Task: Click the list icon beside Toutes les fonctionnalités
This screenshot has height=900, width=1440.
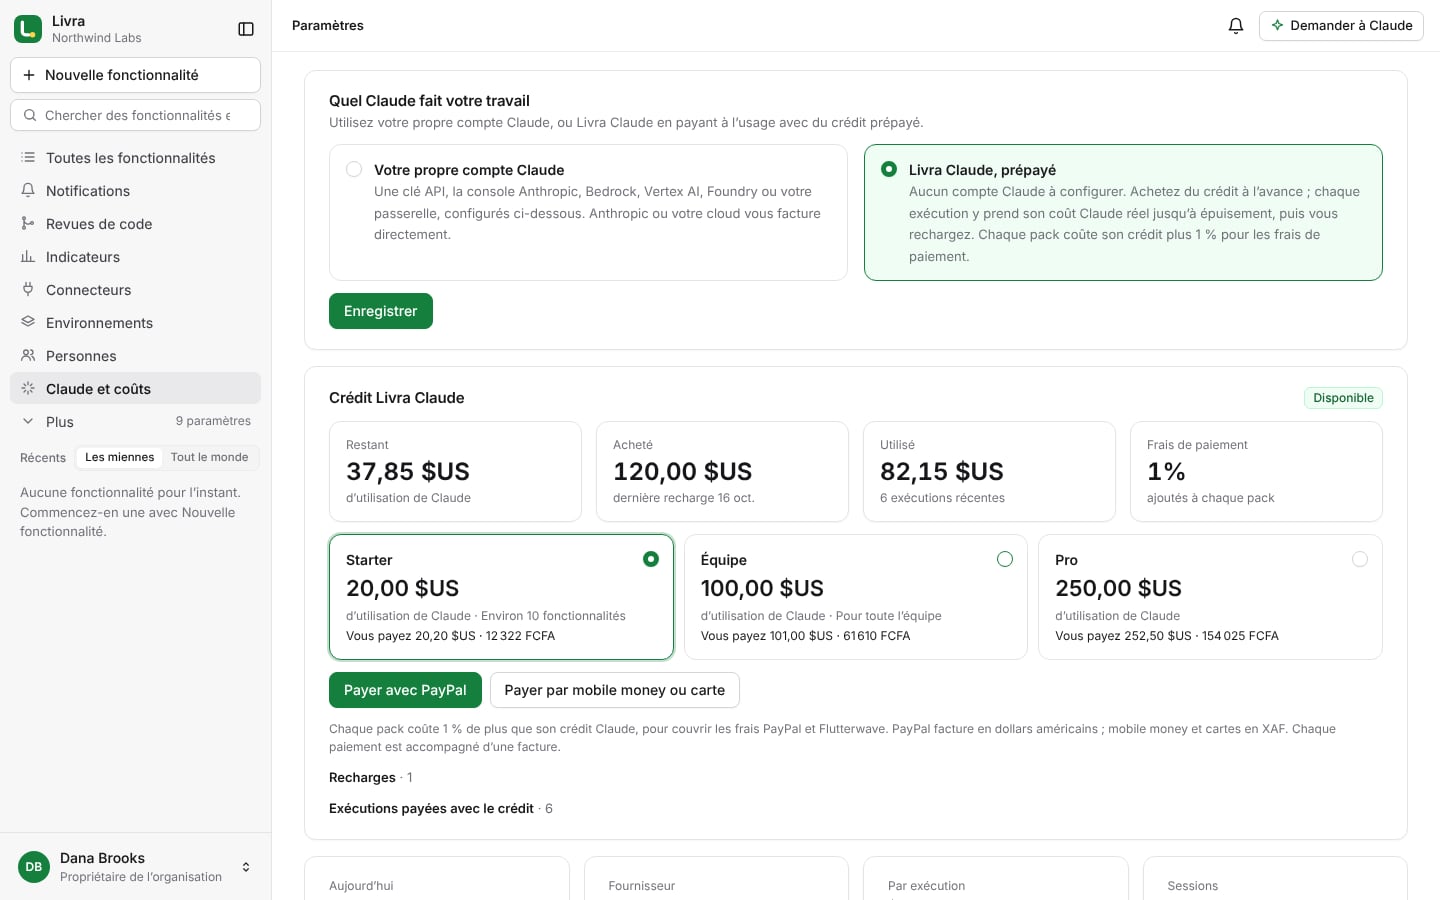Action: point(28,158)
